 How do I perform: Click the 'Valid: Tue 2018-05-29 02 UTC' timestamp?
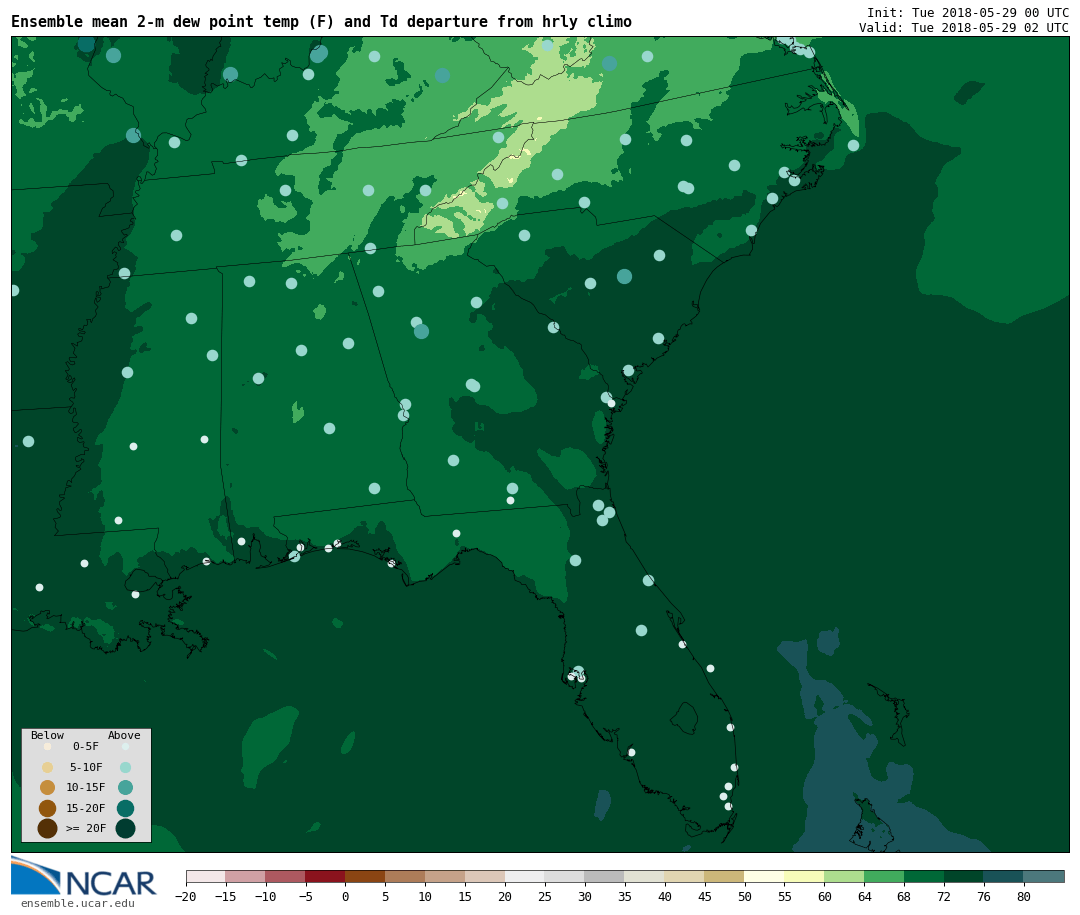click(x=963, y=28)
